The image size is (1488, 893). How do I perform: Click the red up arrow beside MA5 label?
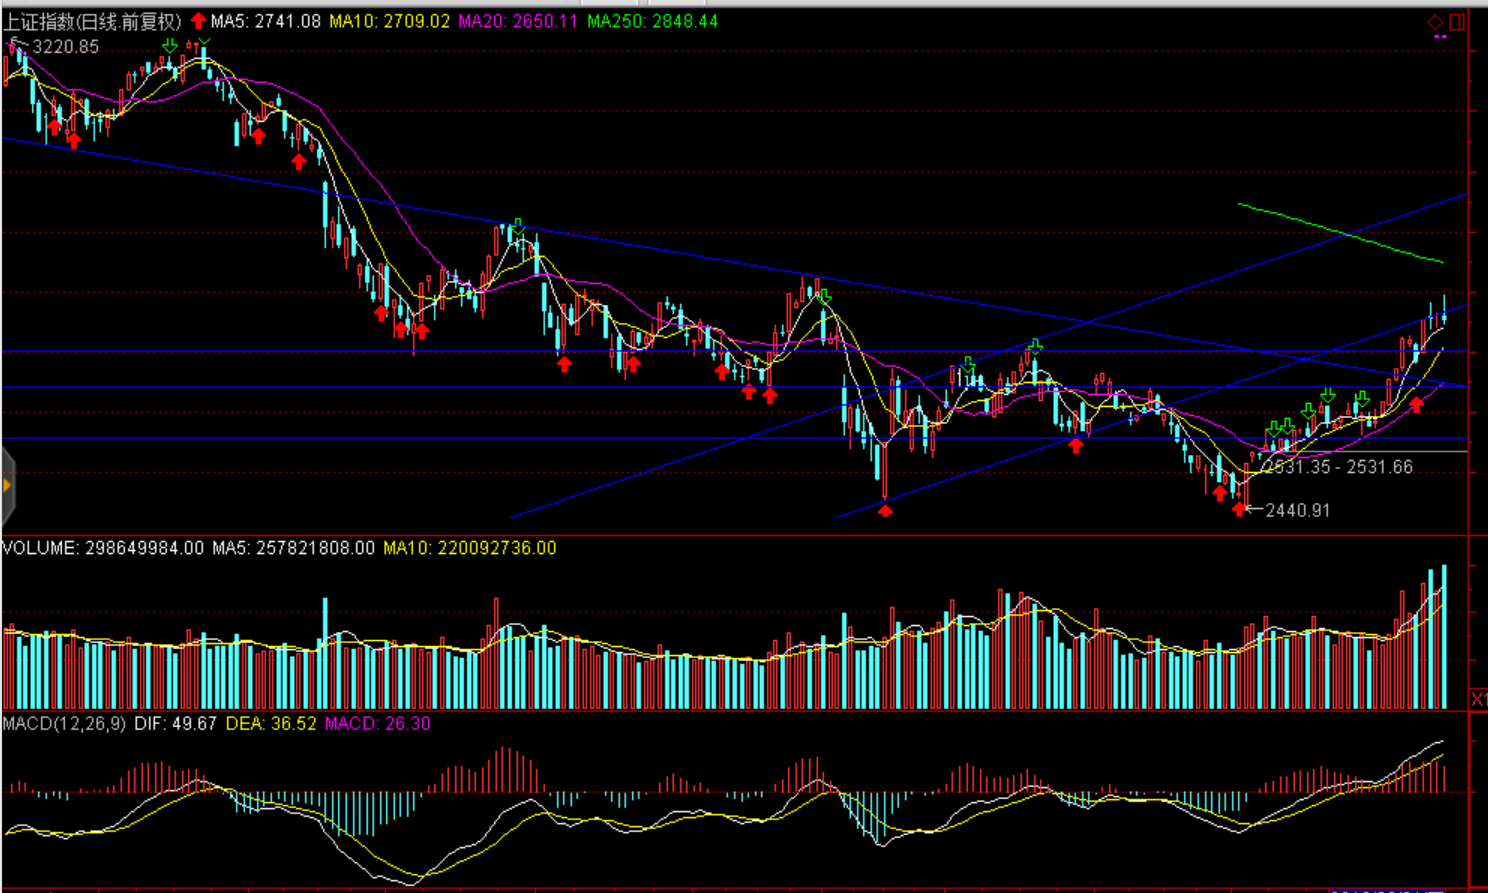click(198, 21)
